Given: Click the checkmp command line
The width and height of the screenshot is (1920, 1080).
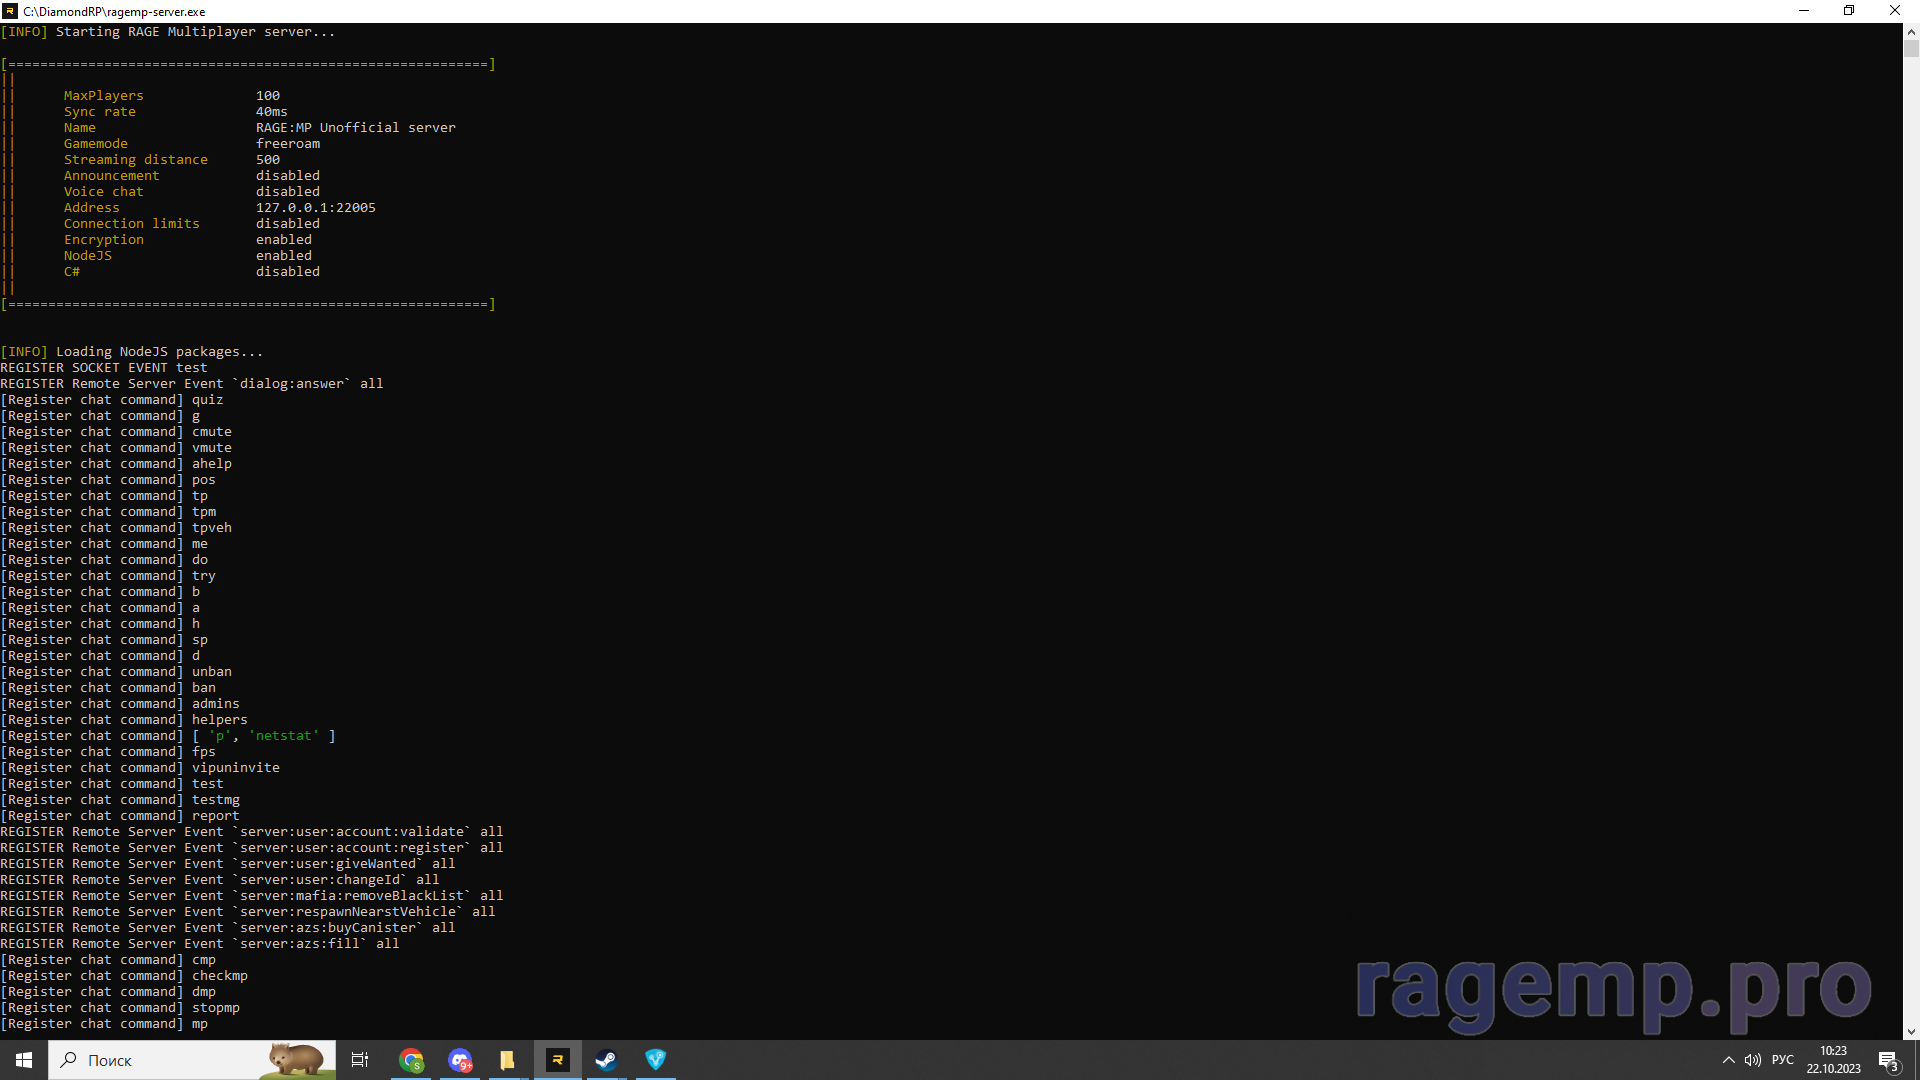Looking at the screenshot, I should coord(124,976).
